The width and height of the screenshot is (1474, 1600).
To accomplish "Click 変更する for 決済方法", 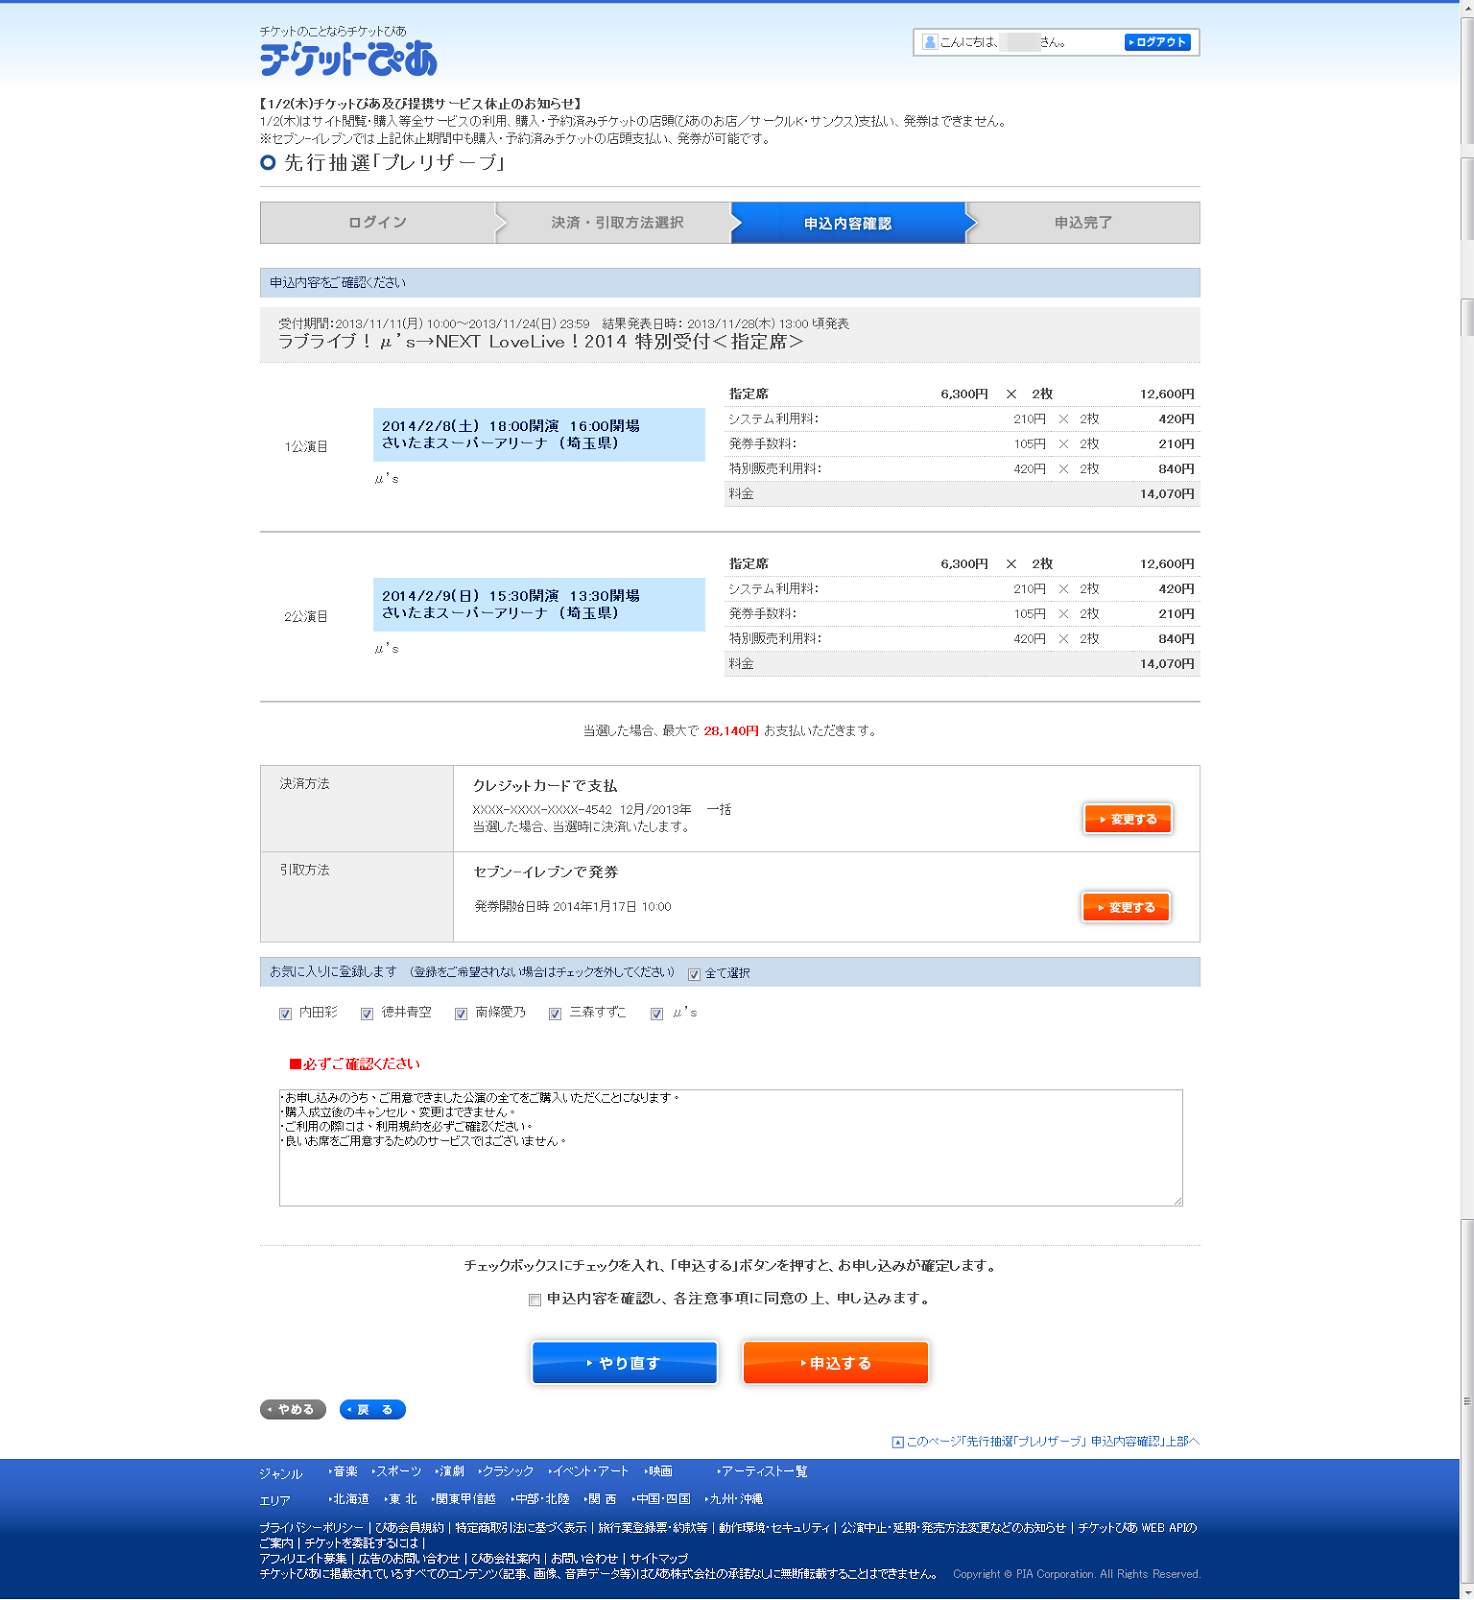I will point(1128,819).
